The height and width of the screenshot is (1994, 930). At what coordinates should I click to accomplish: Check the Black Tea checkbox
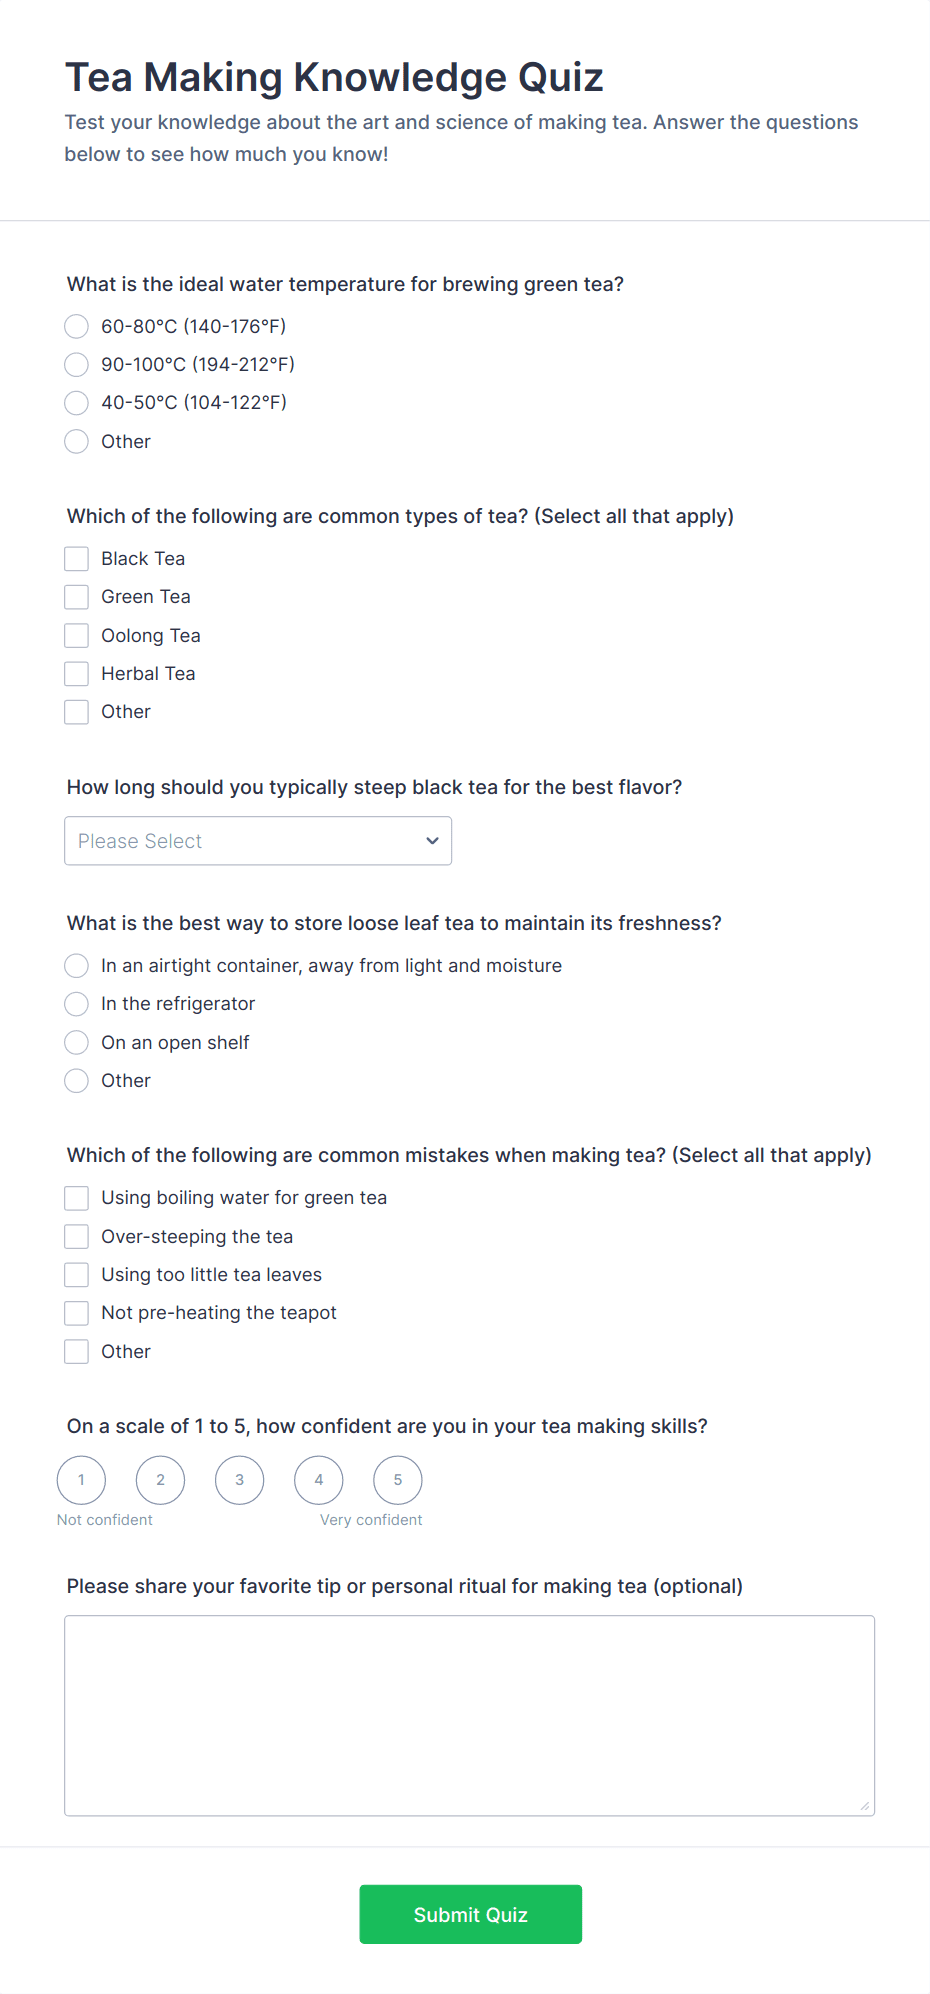[77, 558]
